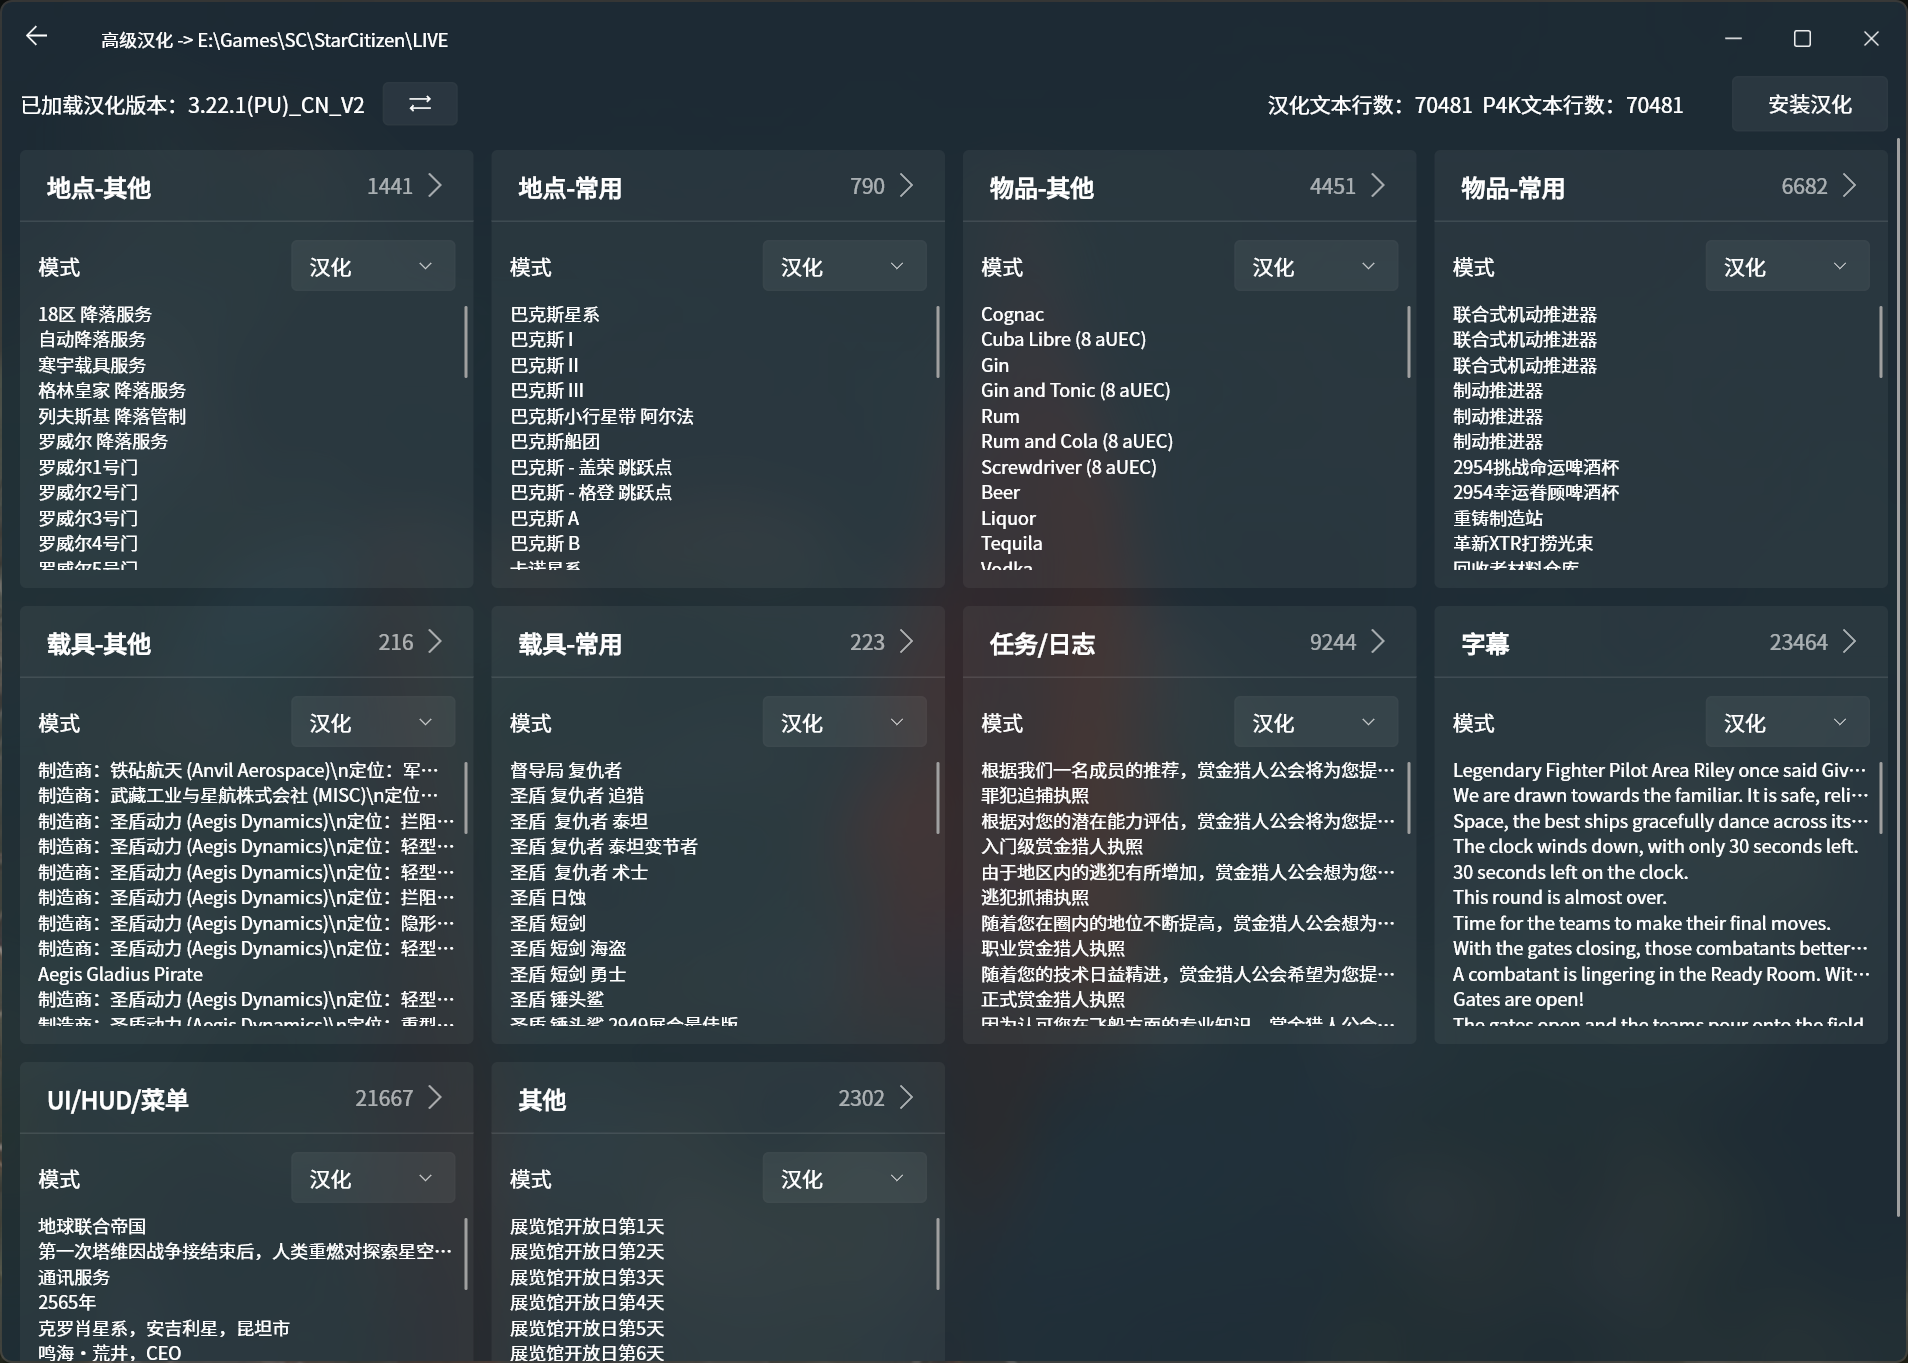1908x1363 pixels.
Task: Click the 物品-常用 card title
Action: coord(1513,188)
